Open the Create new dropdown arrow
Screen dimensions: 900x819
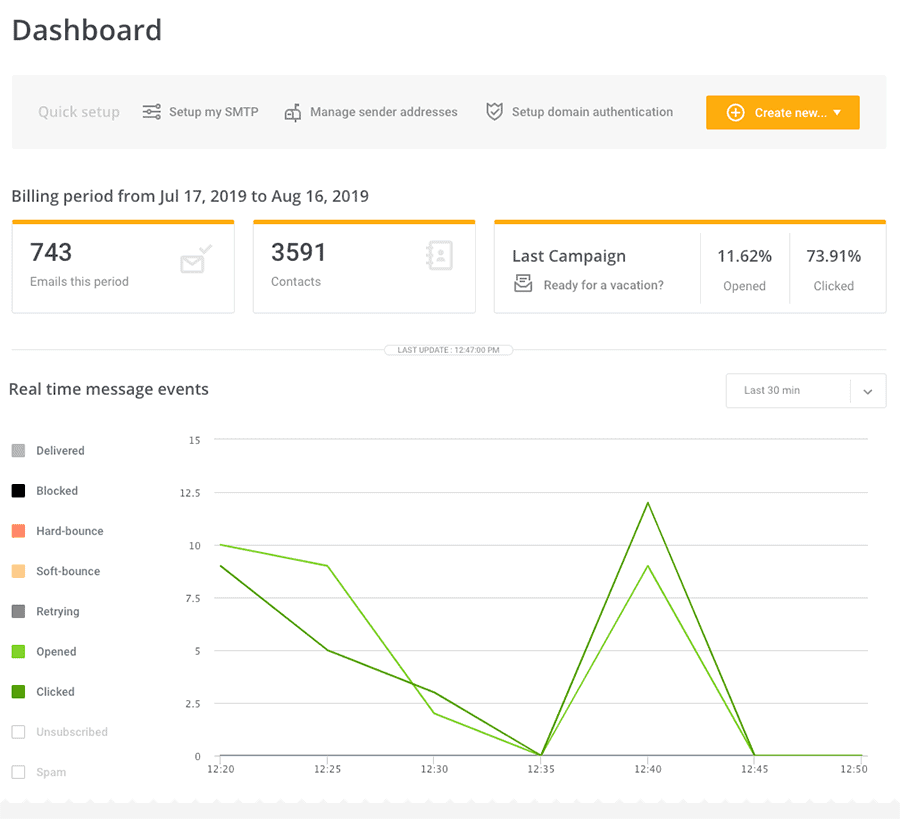pos(837,113)
